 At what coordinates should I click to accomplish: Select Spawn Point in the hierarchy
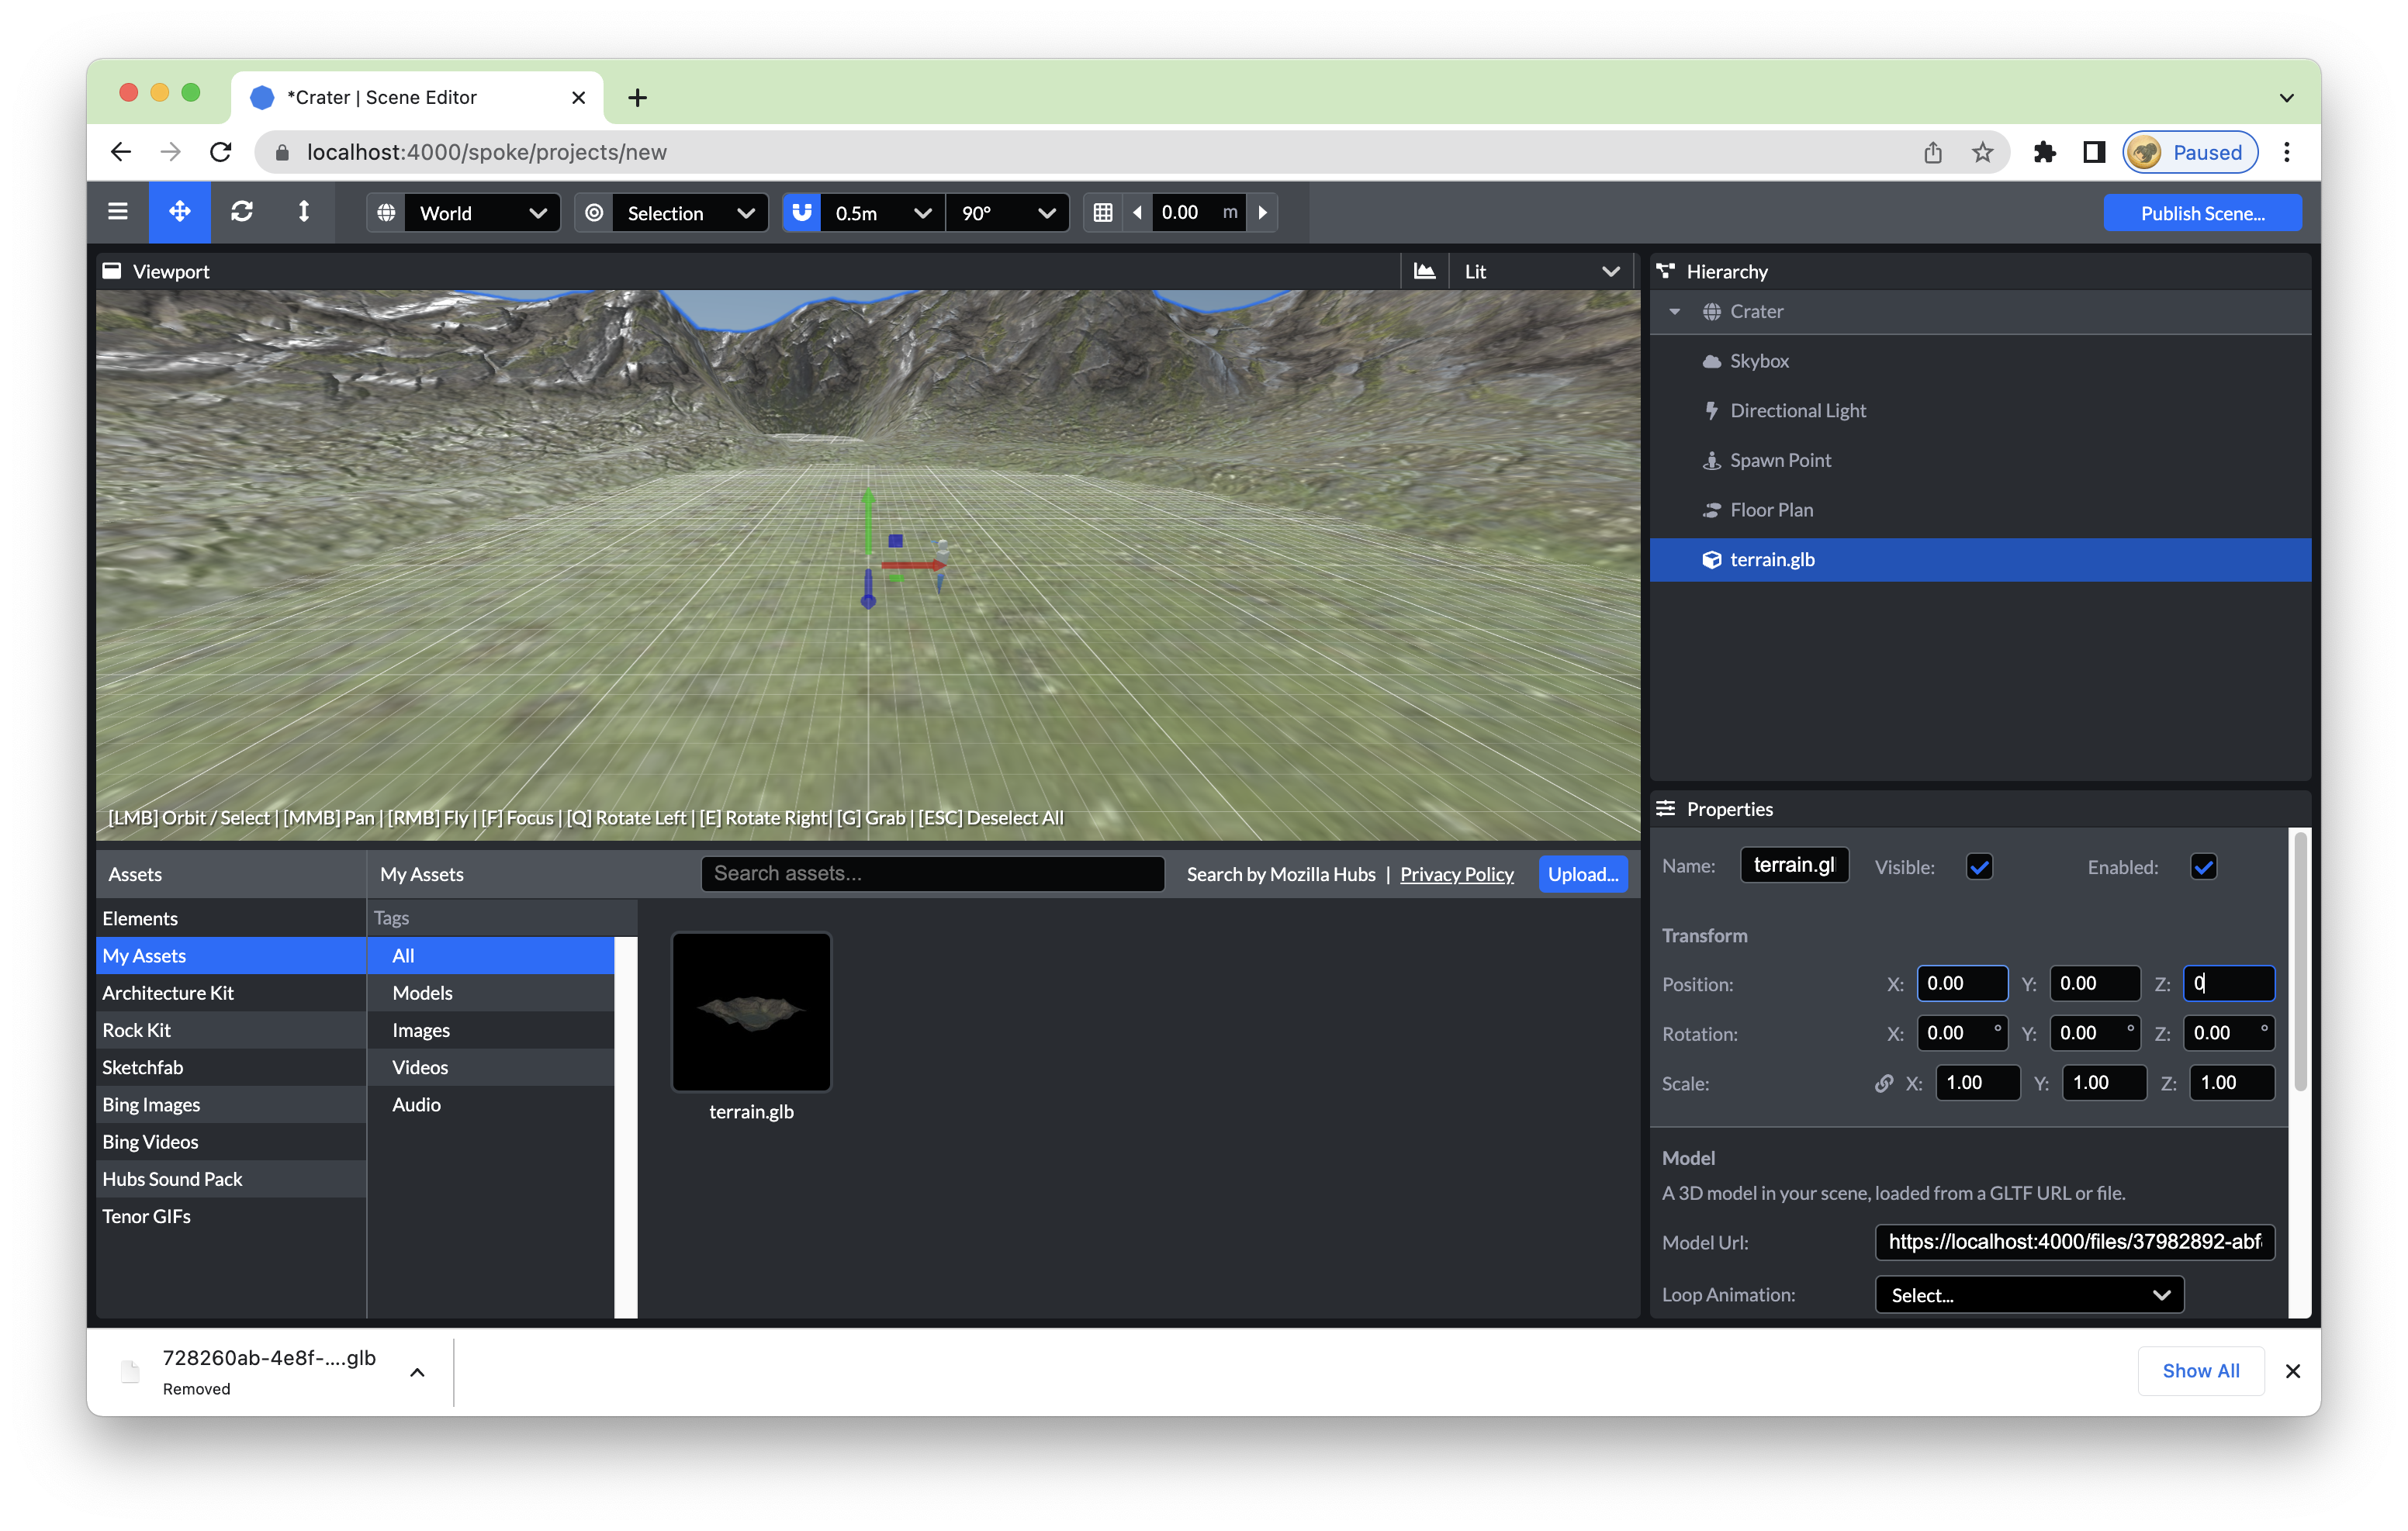[x=1980, y=460]
